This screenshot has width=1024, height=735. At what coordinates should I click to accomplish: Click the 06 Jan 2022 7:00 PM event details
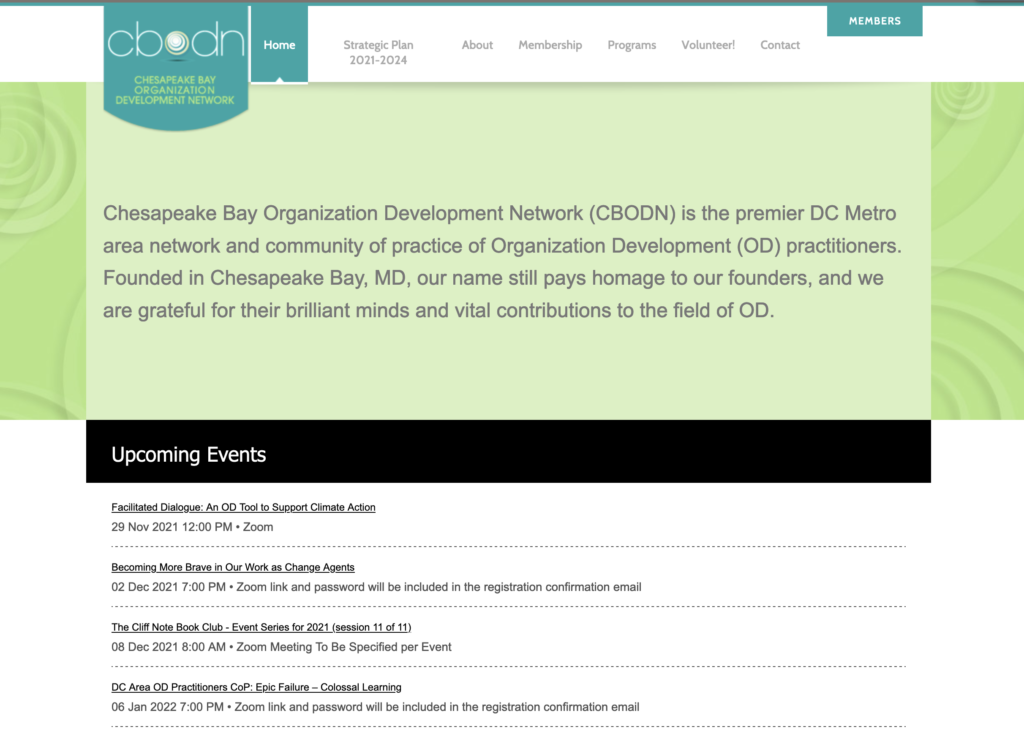click(x=376, y=708)
